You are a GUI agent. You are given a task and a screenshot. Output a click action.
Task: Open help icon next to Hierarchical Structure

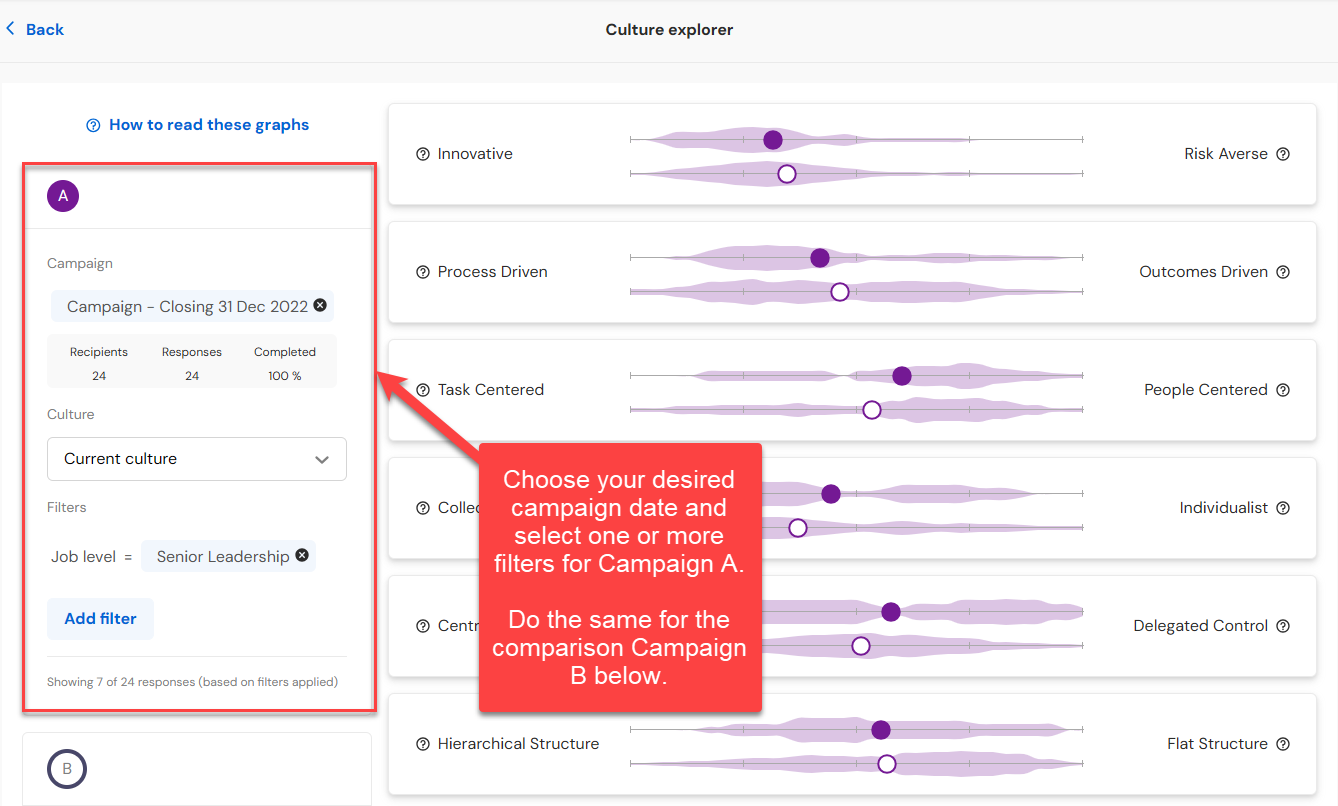pyautogui.click(x=423, y=744)
